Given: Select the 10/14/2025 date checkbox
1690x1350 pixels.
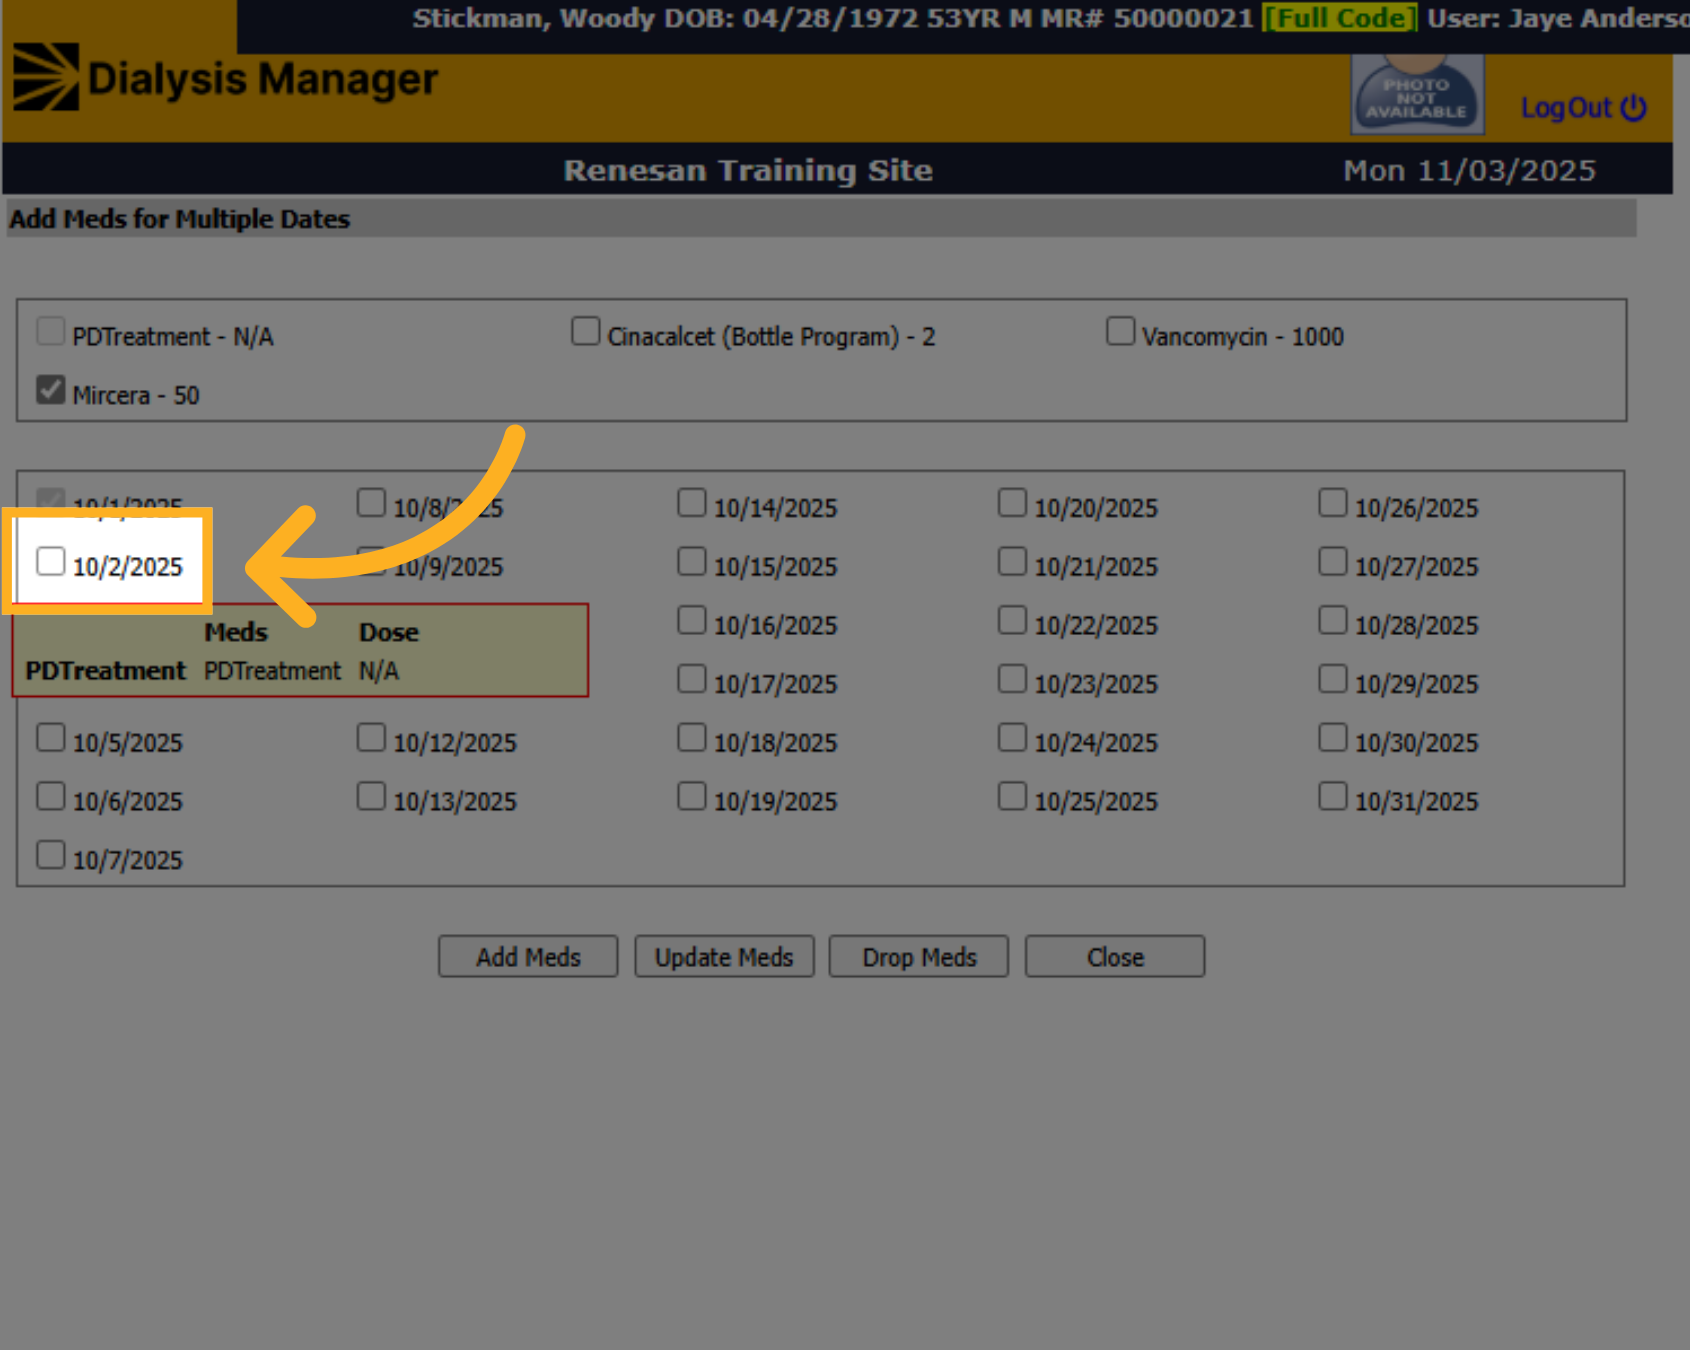Looking at the screenshot, I should (691, 502).
